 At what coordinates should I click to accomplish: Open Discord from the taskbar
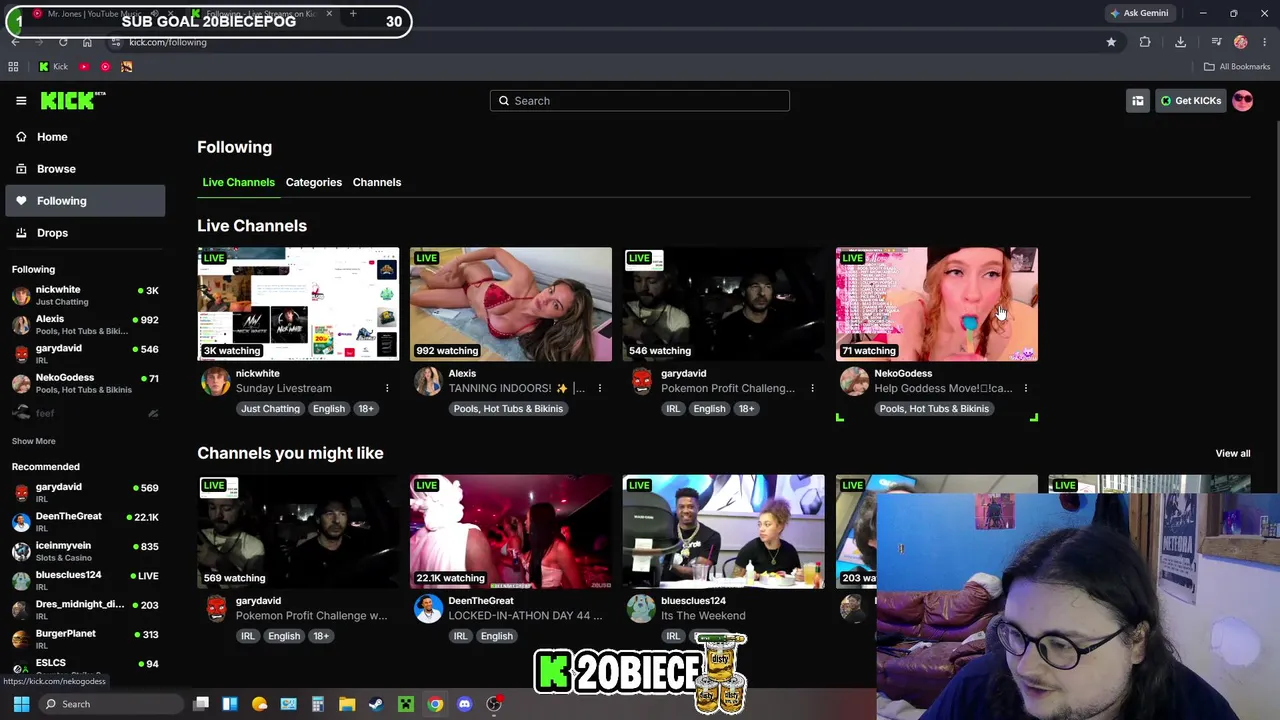pos(464,704)
